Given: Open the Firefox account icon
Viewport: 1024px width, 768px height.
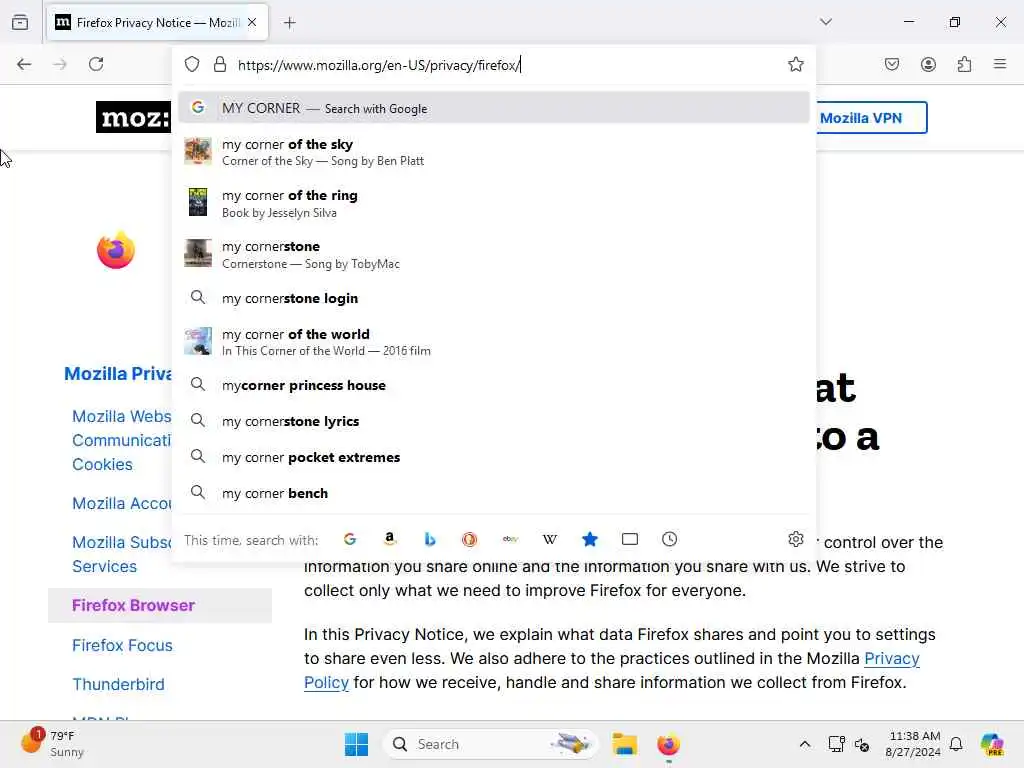Looking at the screenshot, I should click(928, 64).
